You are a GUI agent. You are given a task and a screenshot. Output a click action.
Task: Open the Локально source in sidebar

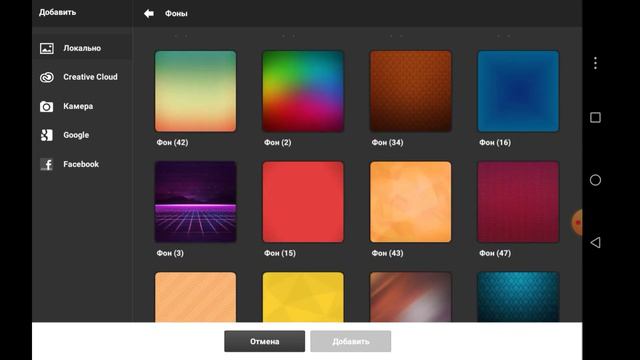coord(82,48)
